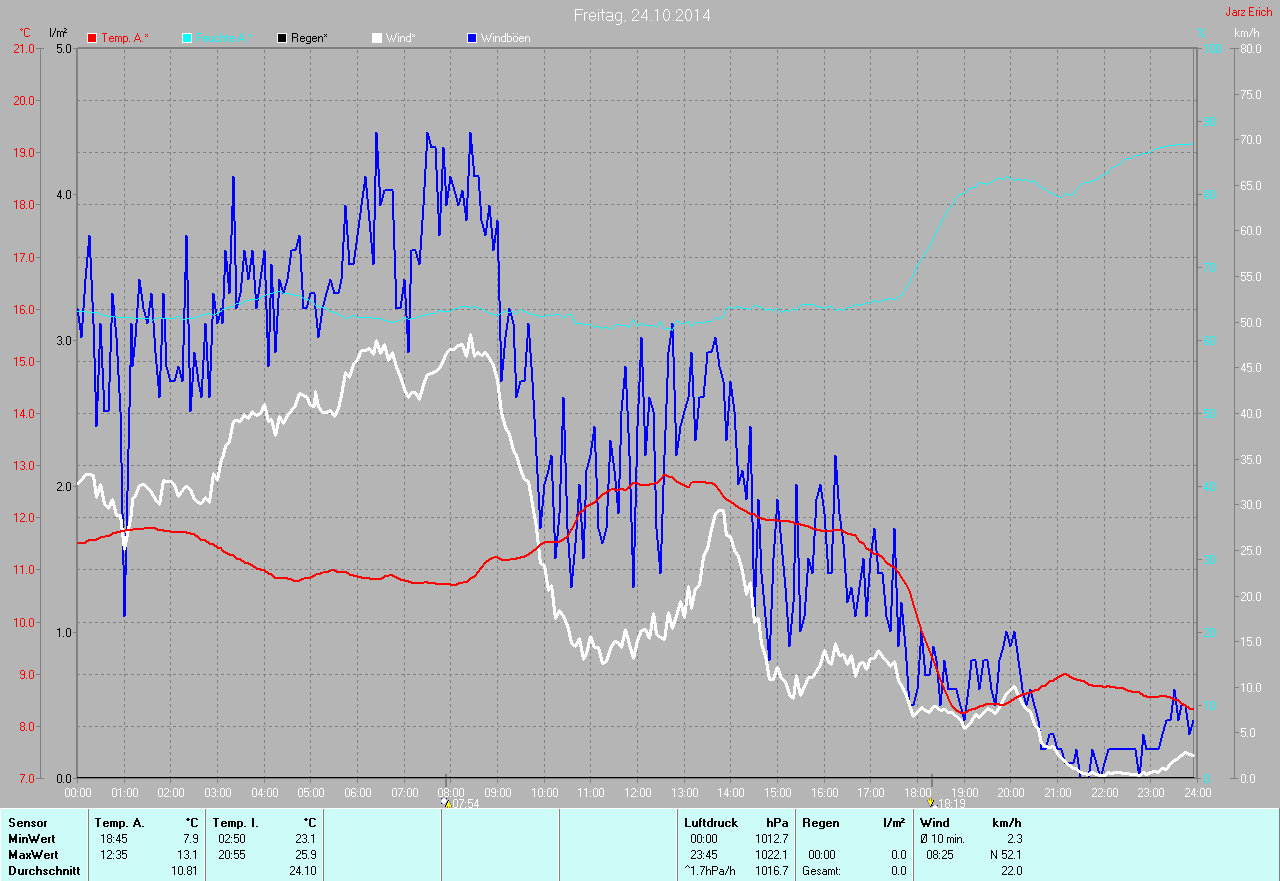This screenshot has height=881, width=1280.
Task: Click the 'Gesamt:' rain total label
Action: [821, 871]
